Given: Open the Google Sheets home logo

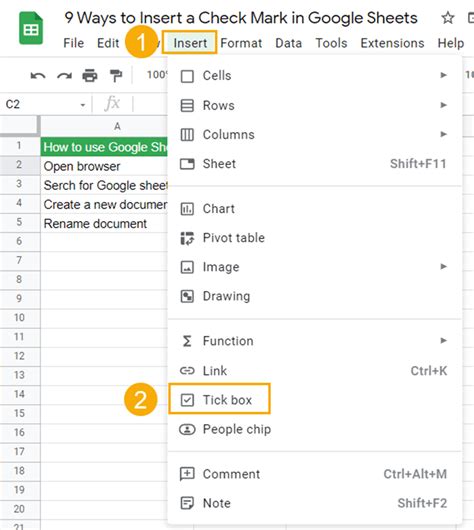Looking at the screenshot, I should pos(31,28).
